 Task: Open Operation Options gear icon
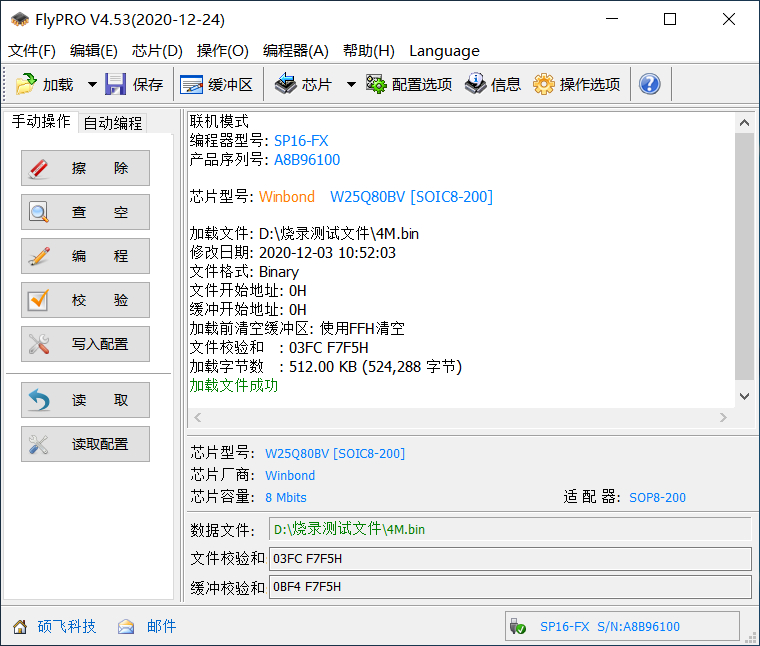544,85
